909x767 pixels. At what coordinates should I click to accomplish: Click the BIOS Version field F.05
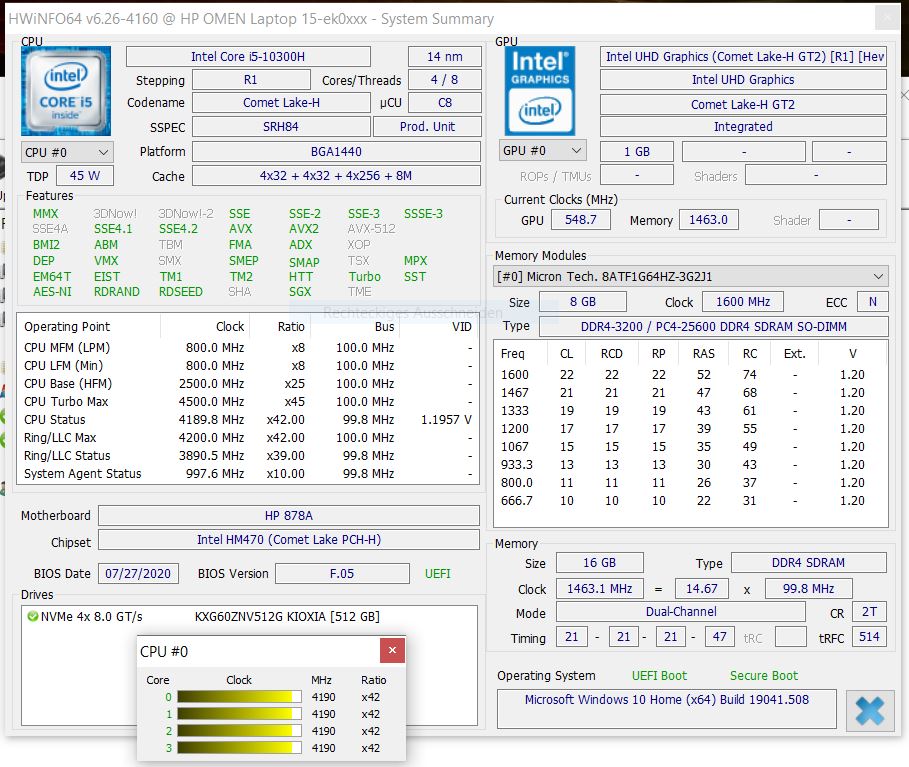[x=342, y=573]
